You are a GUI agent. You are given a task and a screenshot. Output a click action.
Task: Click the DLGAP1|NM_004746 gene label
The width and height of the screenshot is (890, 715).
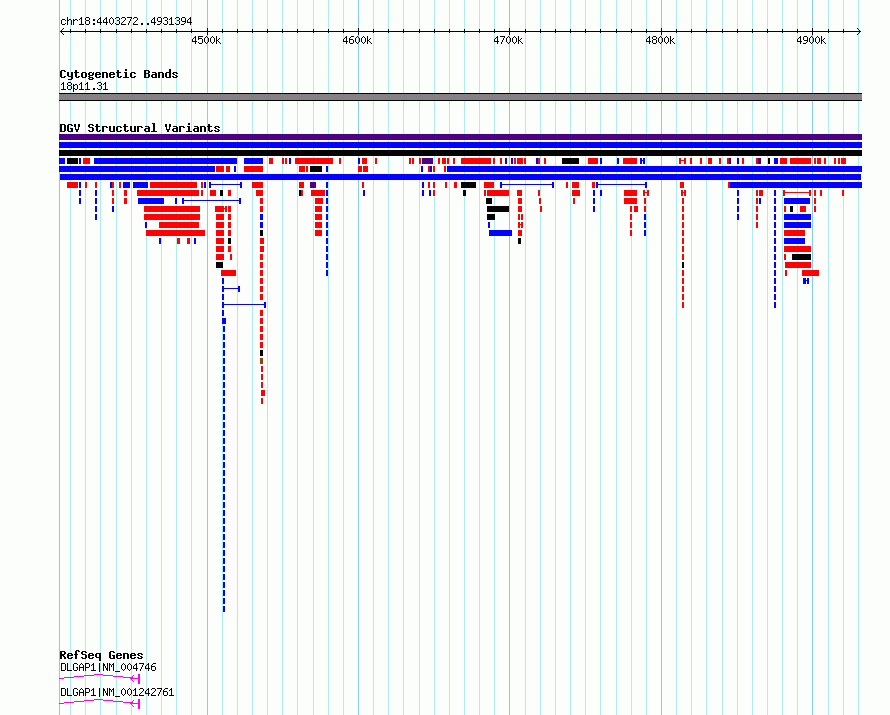pyautogui.click(x=108, y=668)
